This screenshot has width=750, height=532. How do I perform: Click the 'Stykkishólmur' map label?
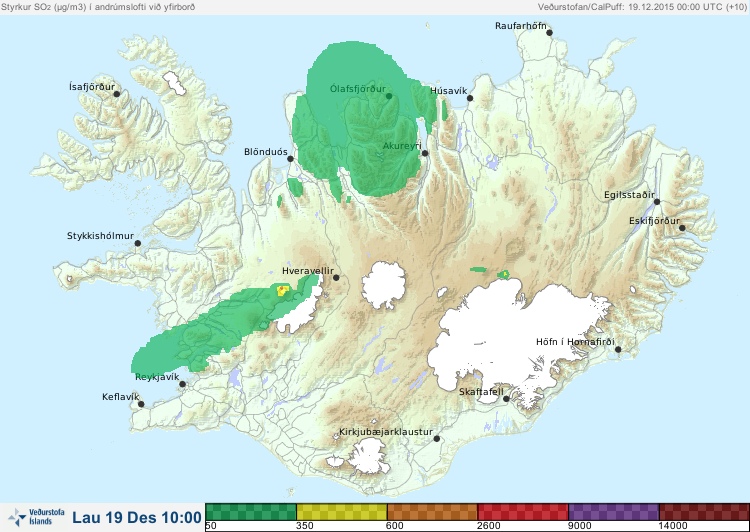click(100, 236)
